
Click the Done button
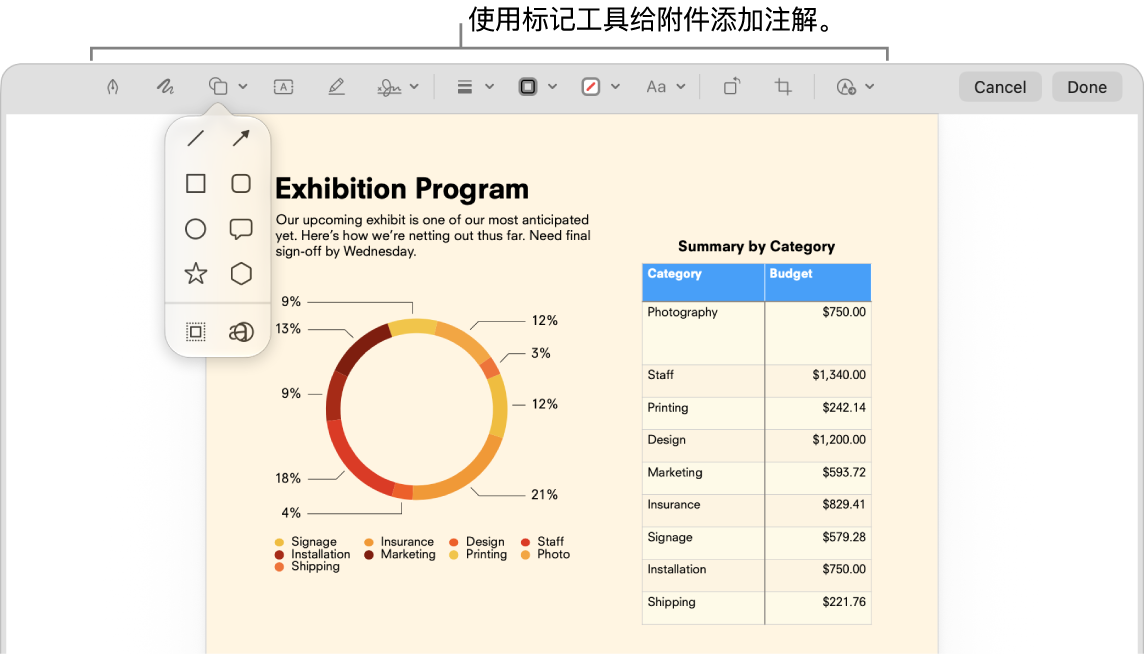1087,87
